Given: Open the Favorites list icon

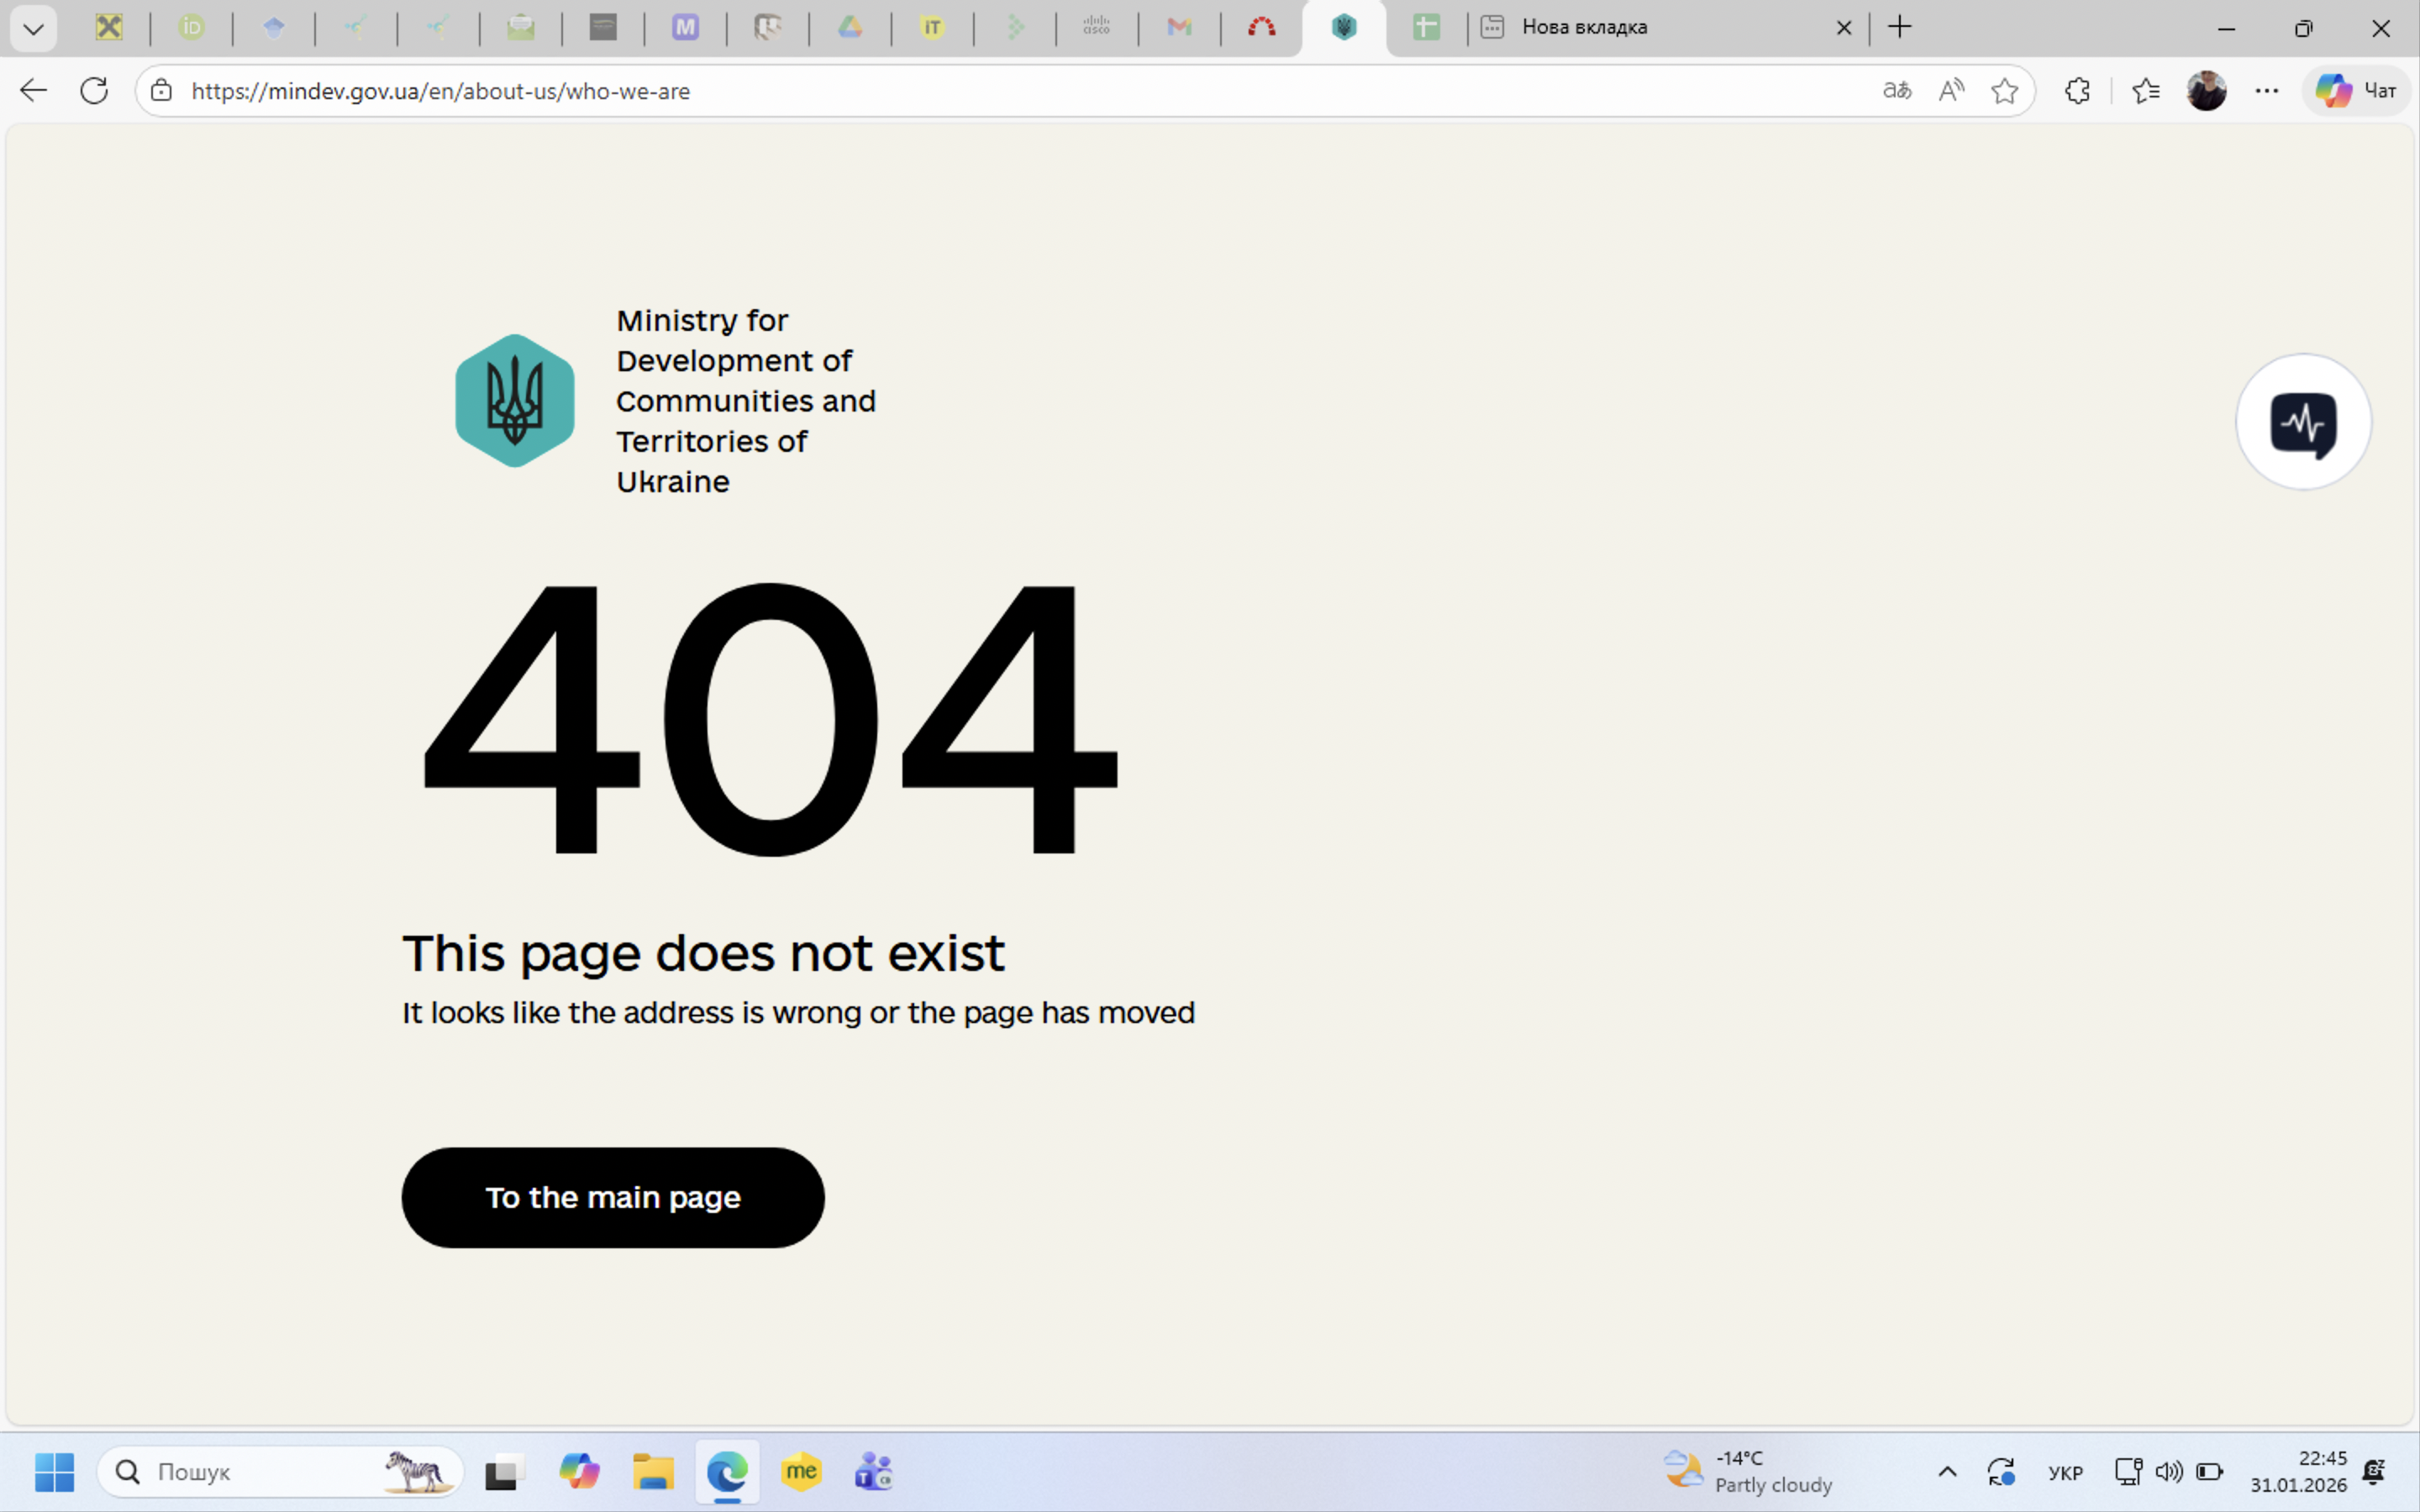Looking at the screenshot, I should click(x=2145, y=91).
